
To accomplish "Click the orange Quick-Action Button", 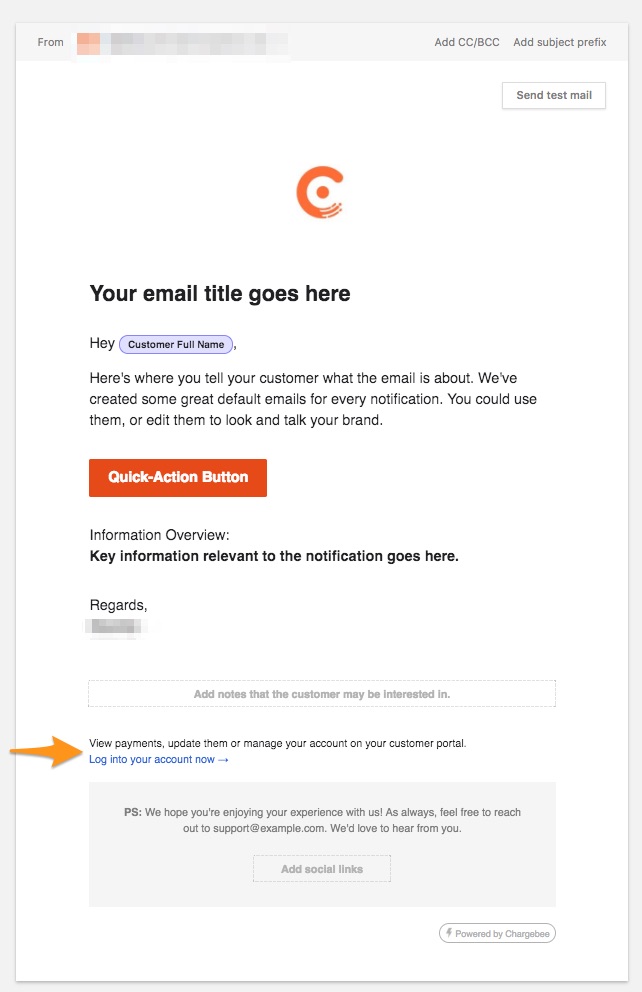I will 178,478.
